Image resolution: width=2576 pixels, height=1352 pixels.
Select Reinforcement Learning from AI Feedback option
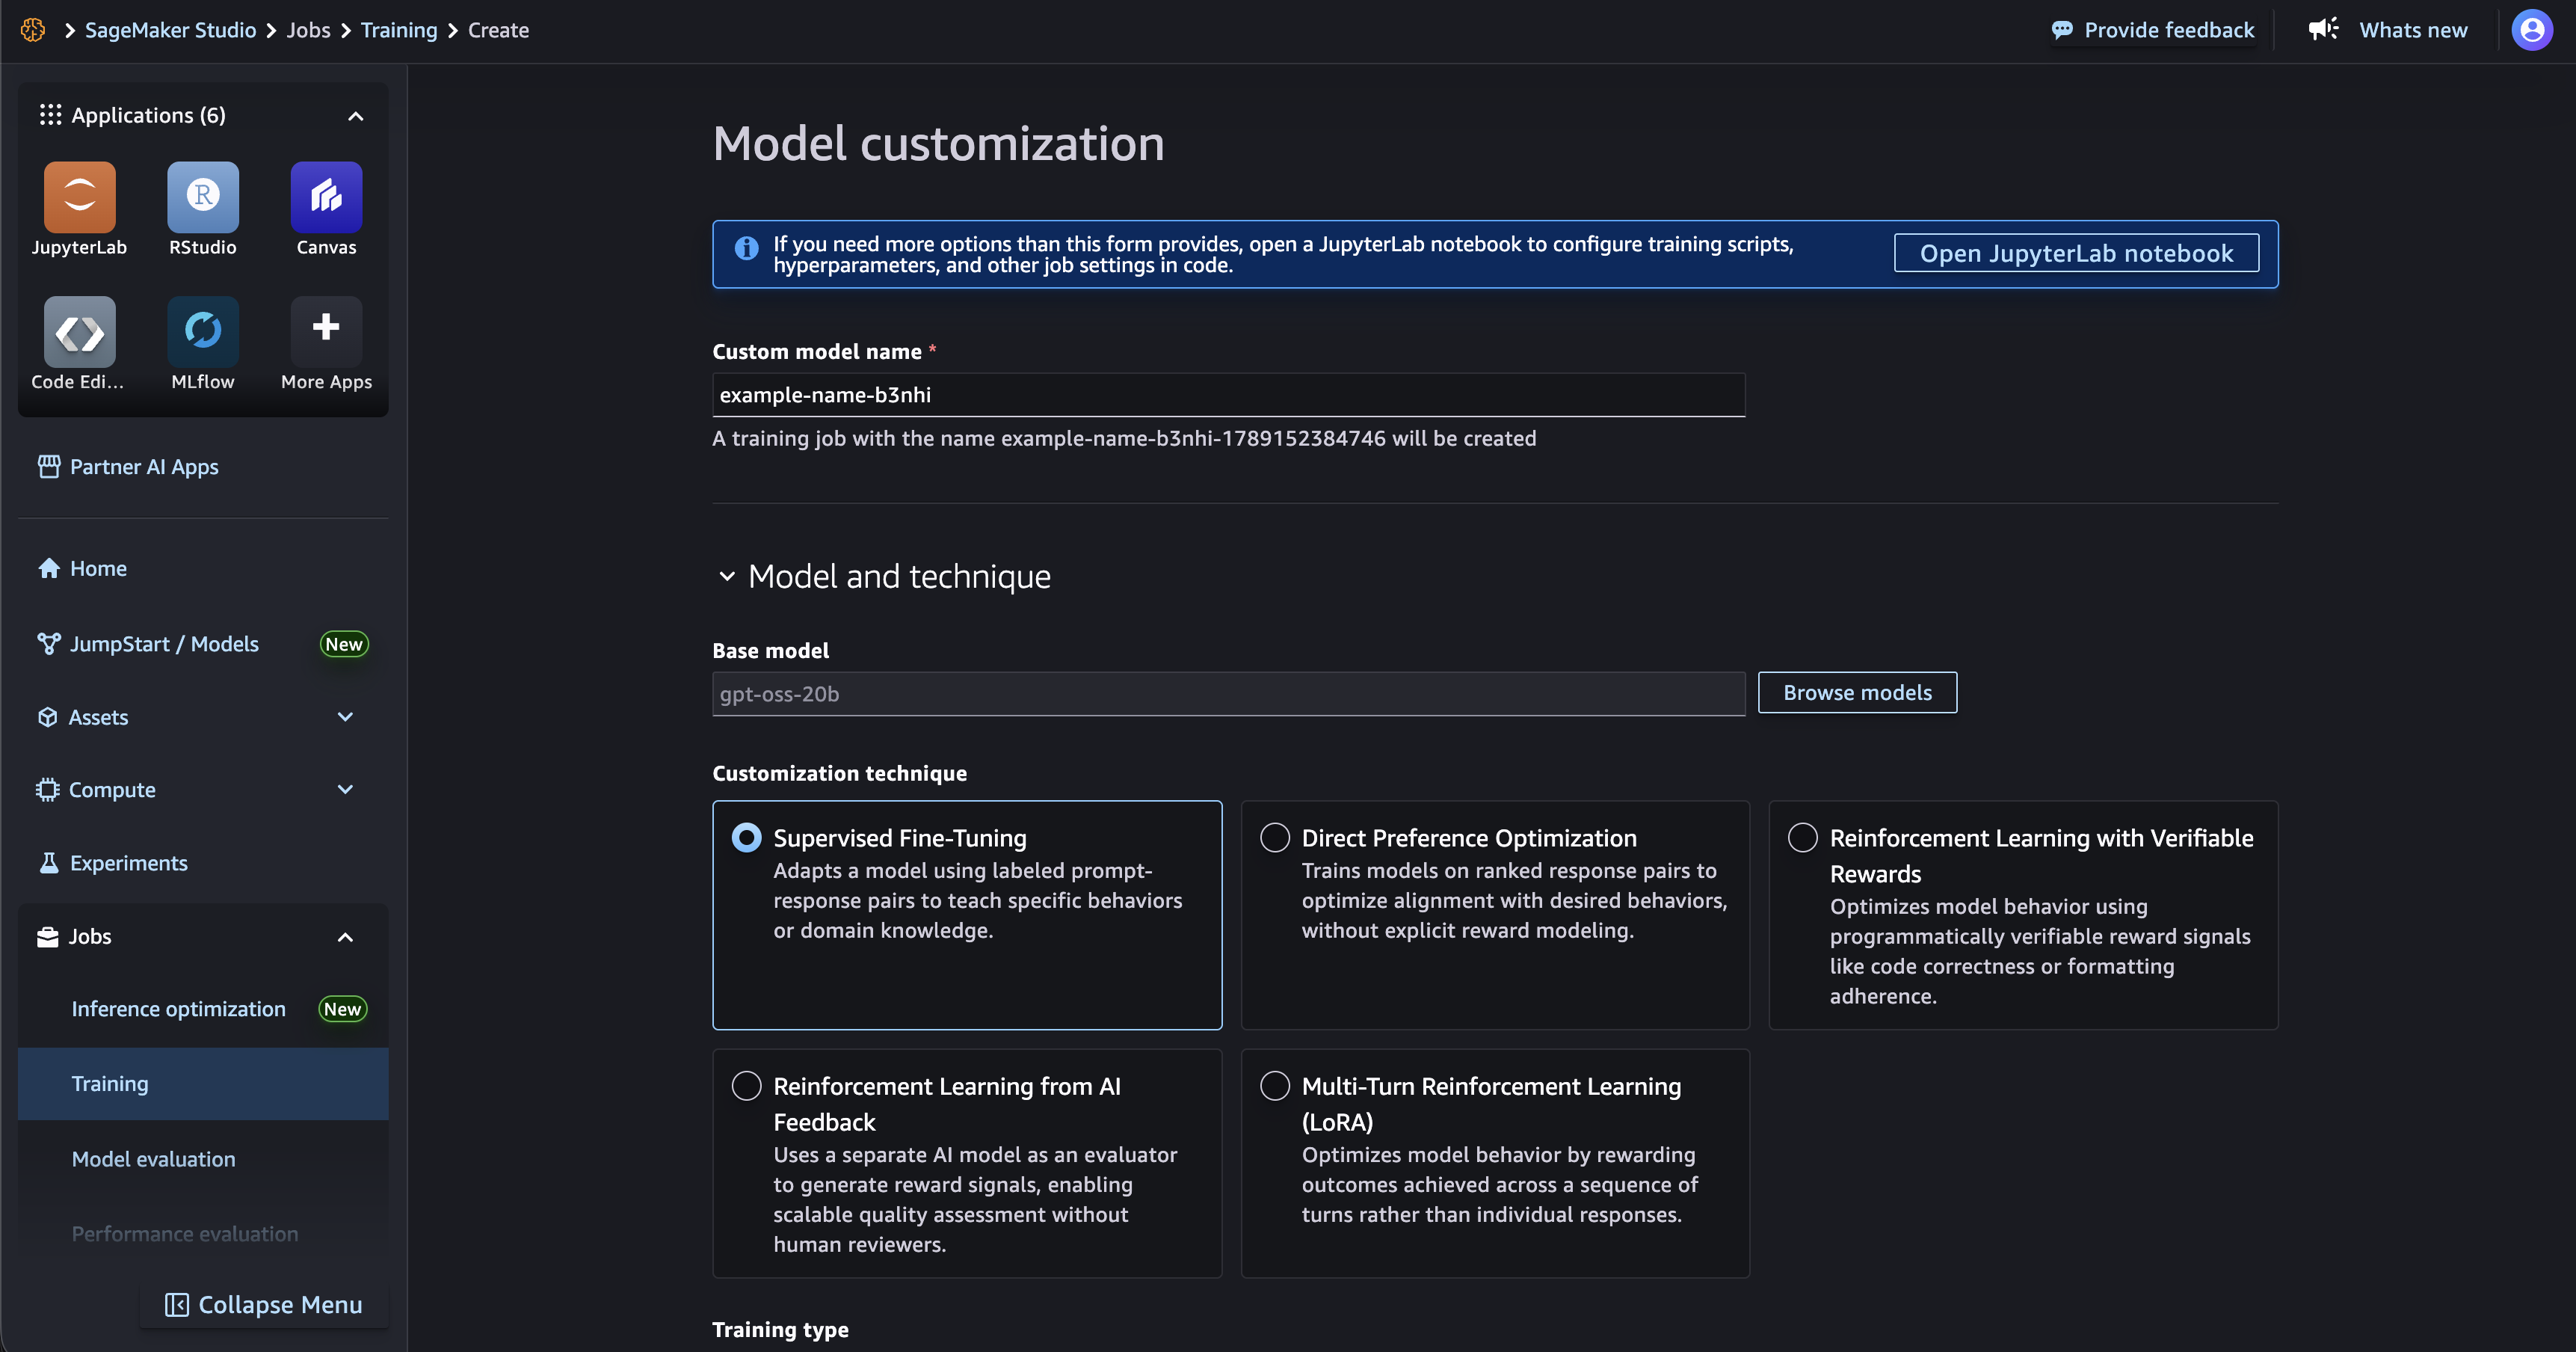pos(746,1085)
